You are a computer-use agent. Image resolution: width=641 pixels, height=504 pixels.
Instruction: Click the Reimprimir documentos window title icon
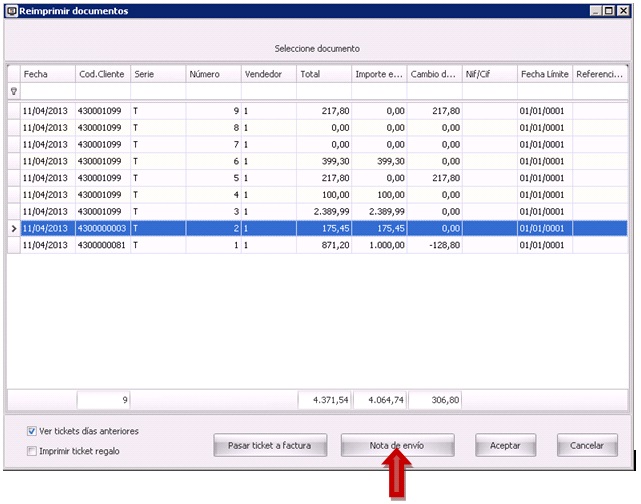[x=11, y=9]
